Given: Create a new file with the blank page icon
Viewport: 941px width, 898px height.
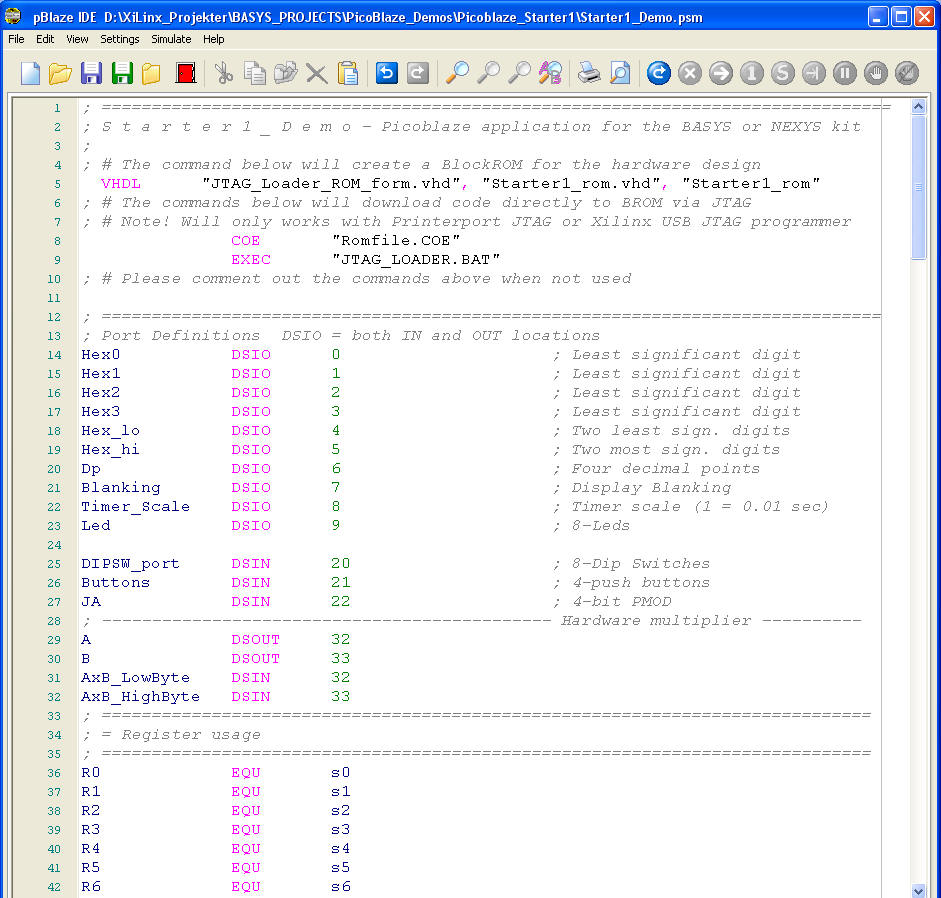Looking at the screenshot, I should point(30,73).
